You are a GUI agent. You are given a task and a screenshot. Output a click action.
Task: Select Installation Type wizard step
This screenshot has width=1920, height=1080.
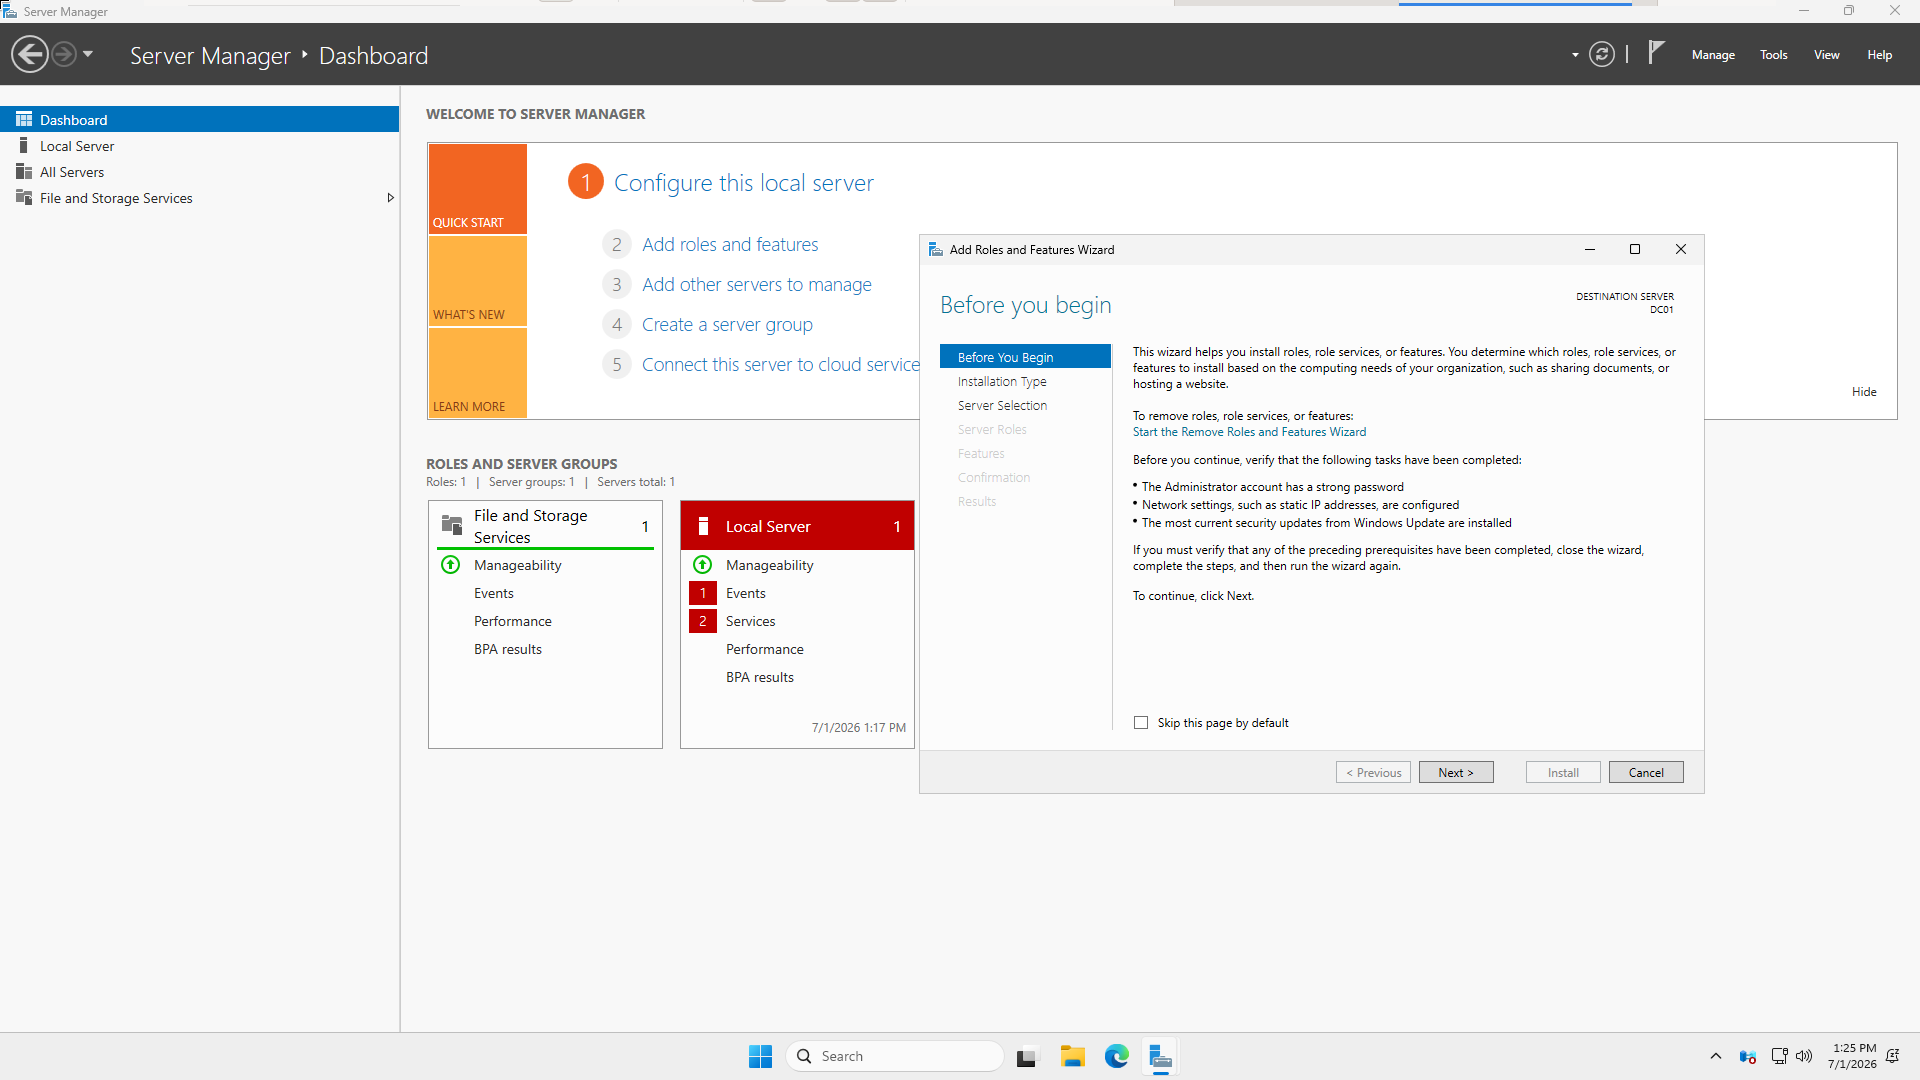point(1002,381)
